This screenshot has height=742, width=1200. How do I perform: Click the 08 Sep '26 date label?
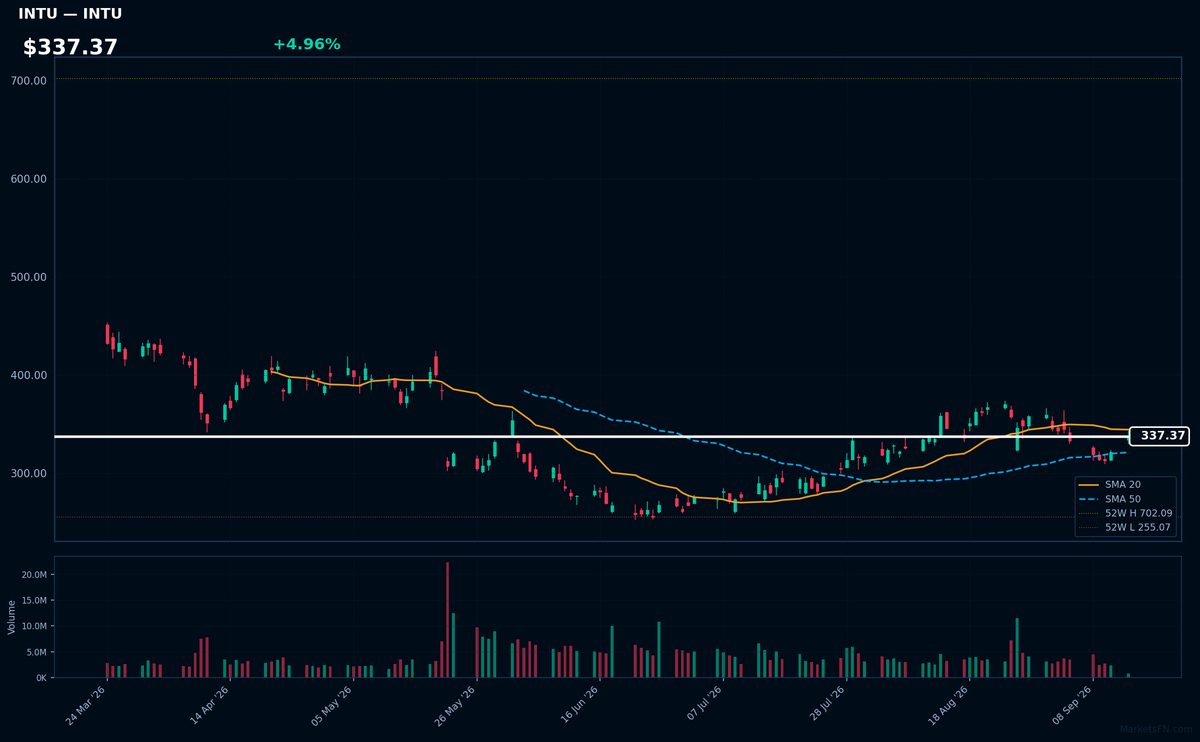[x=1071, y=706]
